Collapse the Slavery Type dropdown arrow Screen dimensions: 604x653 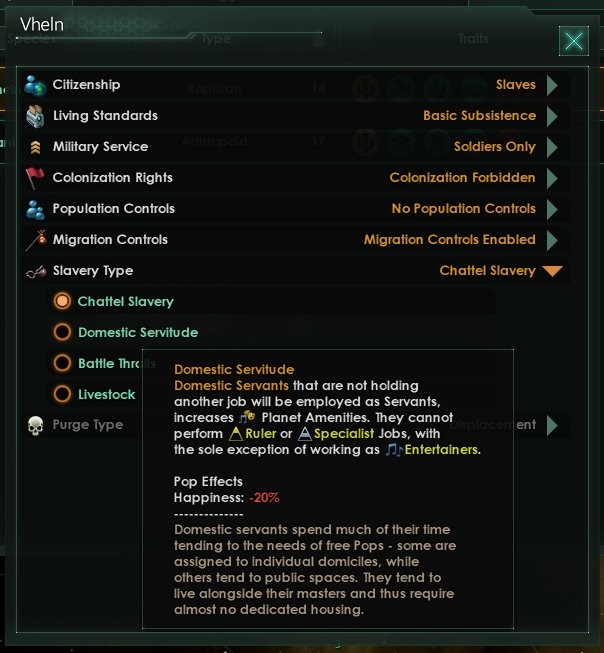(x=553, y=271)
